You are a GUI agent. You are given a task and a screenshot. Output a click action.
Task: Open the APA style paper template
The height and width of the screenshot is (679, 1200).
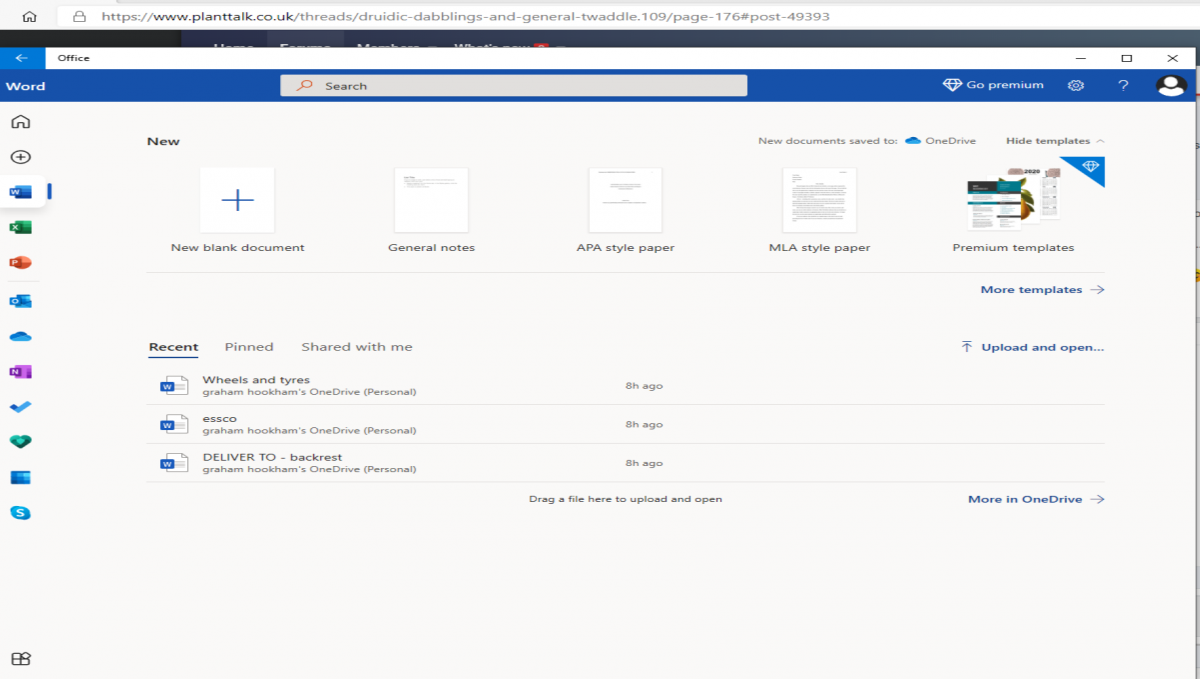626,211
